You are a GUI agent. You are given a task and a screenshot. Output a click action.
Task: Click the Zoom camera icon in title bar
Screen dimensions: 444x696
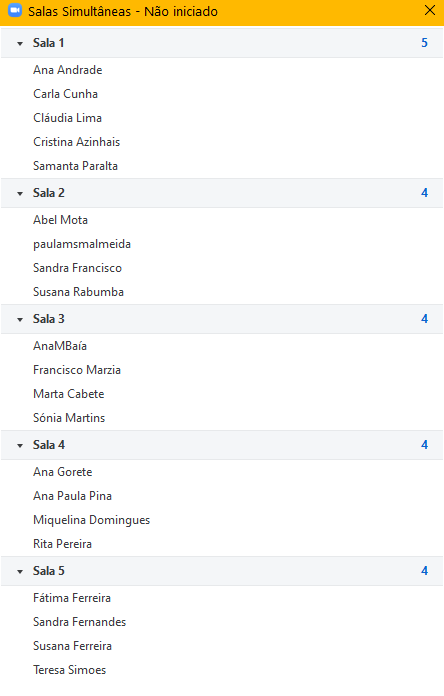tap(15, 10)
